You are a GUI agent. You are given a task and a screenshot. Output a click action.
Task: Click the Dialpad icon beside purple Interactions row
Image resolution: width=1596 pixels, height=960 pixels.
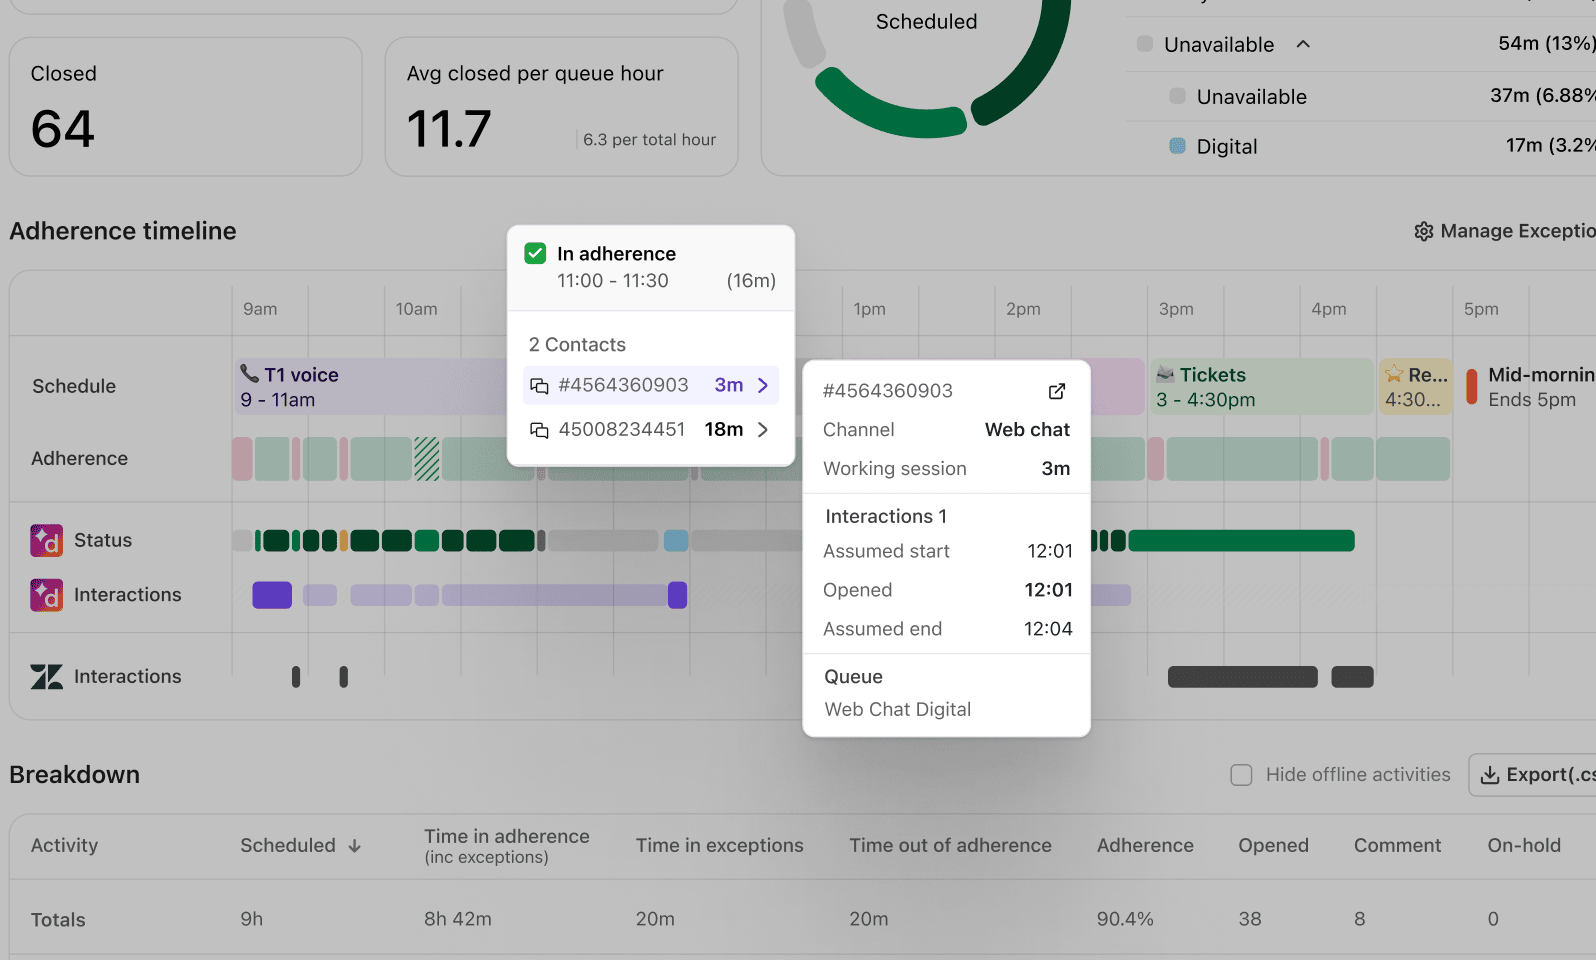tap(46, 595)
